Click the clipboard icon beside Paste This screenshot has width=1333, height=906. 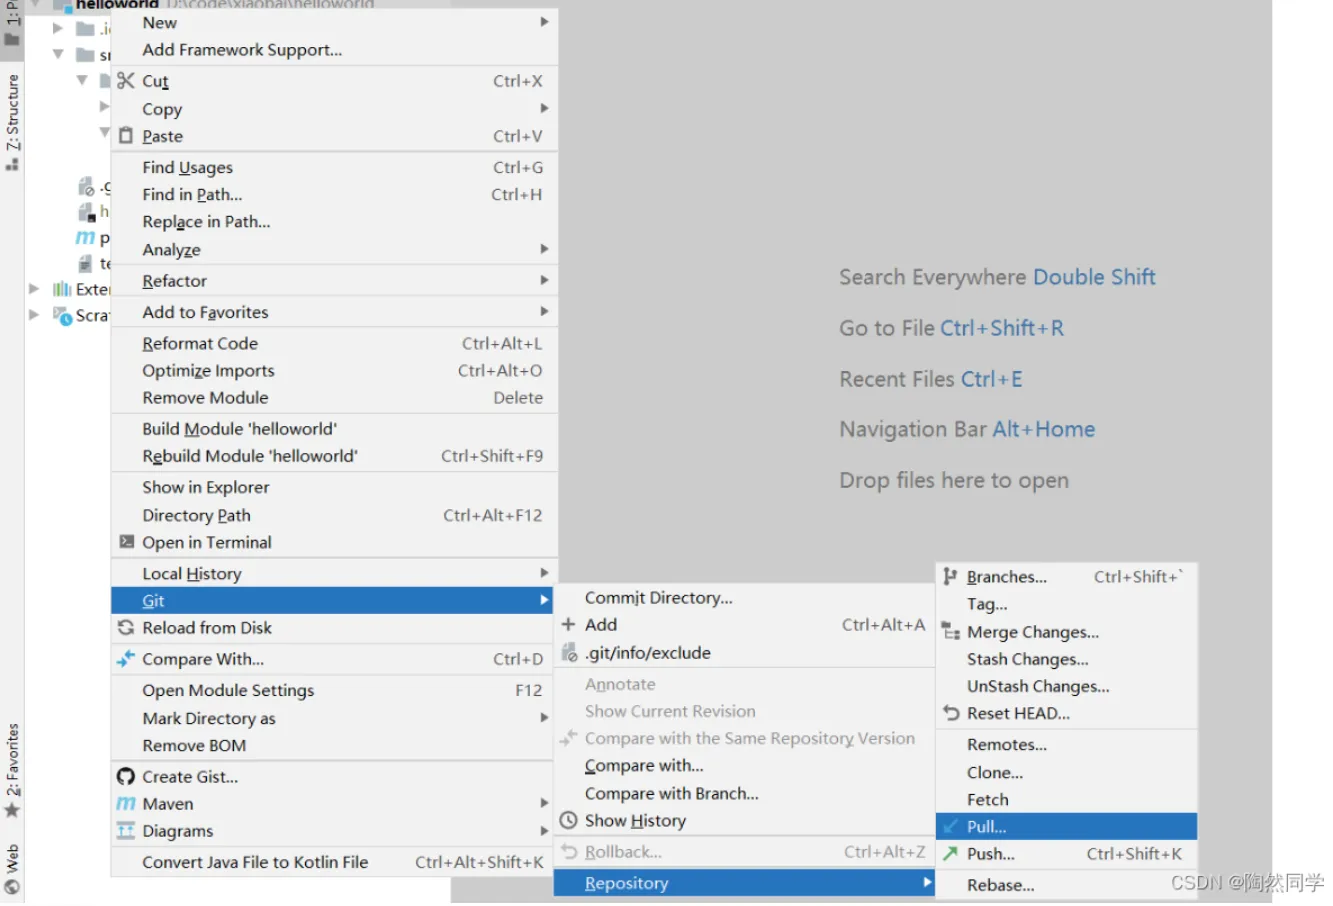[x=126, y=136]
